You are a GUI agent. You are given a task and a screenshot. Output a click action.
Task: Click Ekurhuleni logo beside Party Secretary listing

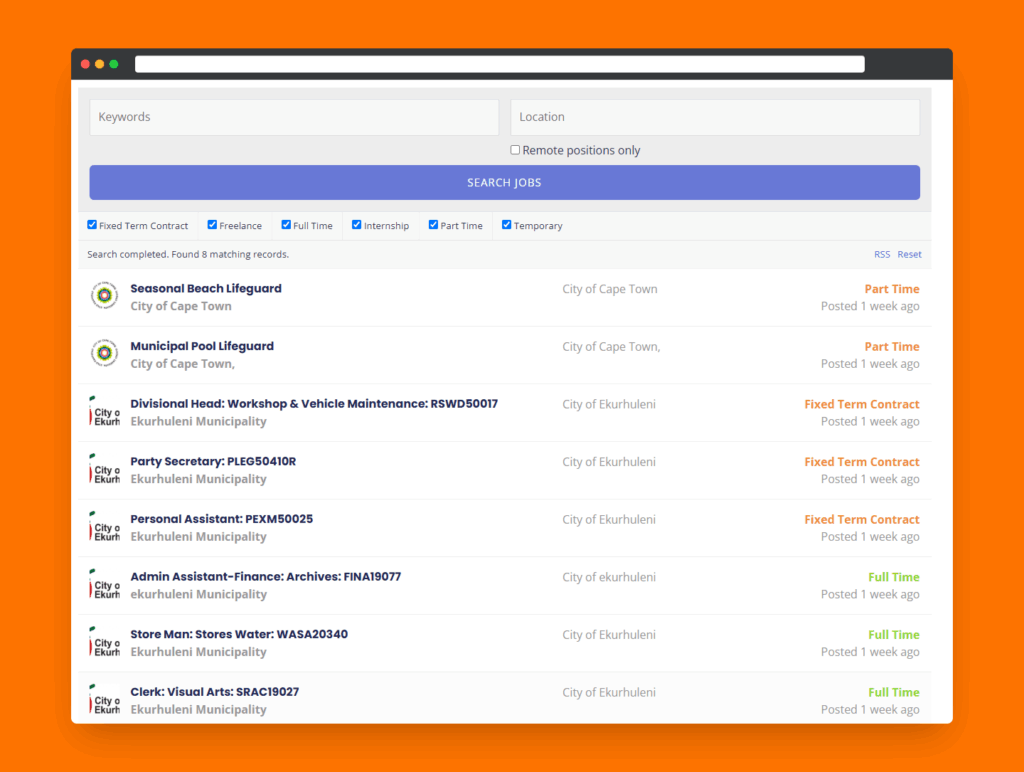click(104, 470)
